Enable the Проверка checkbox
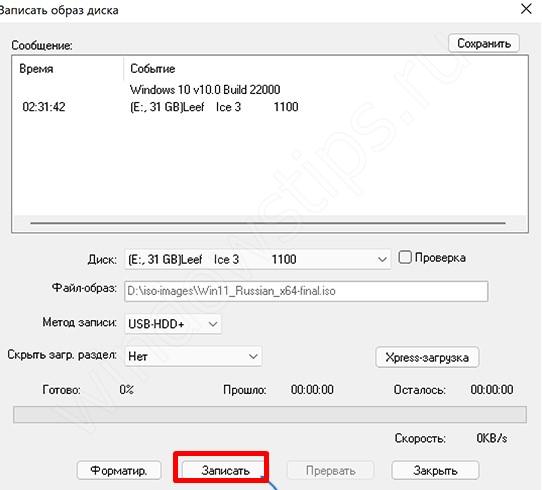 click(405, 257)
